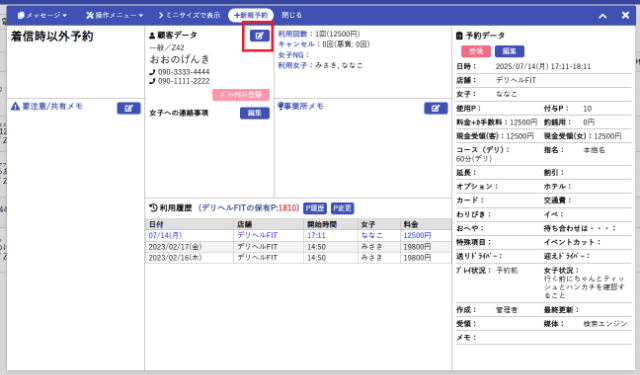Open the ななこ link in history table

[x=372, y=235]
